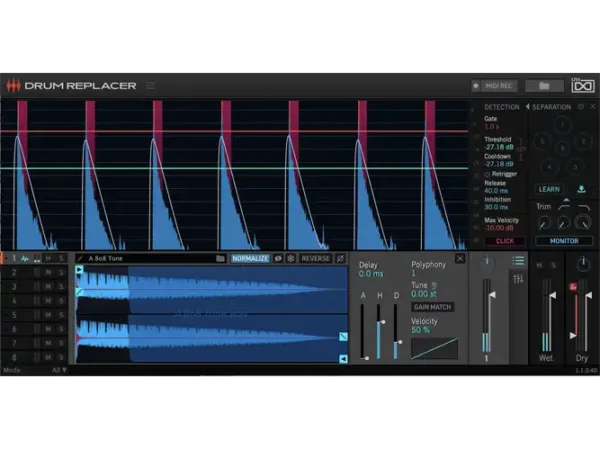The image size is (600, 450).
Task: Click the Gate value 1.0 s
Action: click(492, 126)
